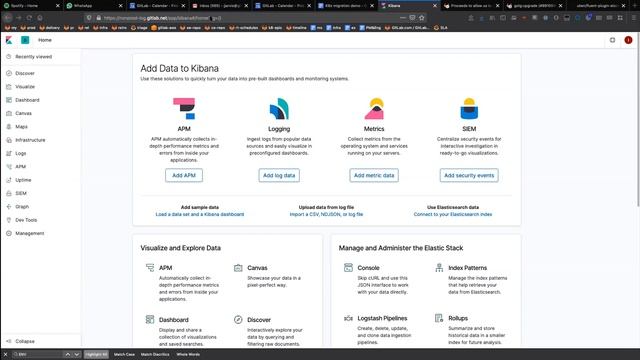
Task: Expand the Recently viewed list
Action: [x=33, y=57]
